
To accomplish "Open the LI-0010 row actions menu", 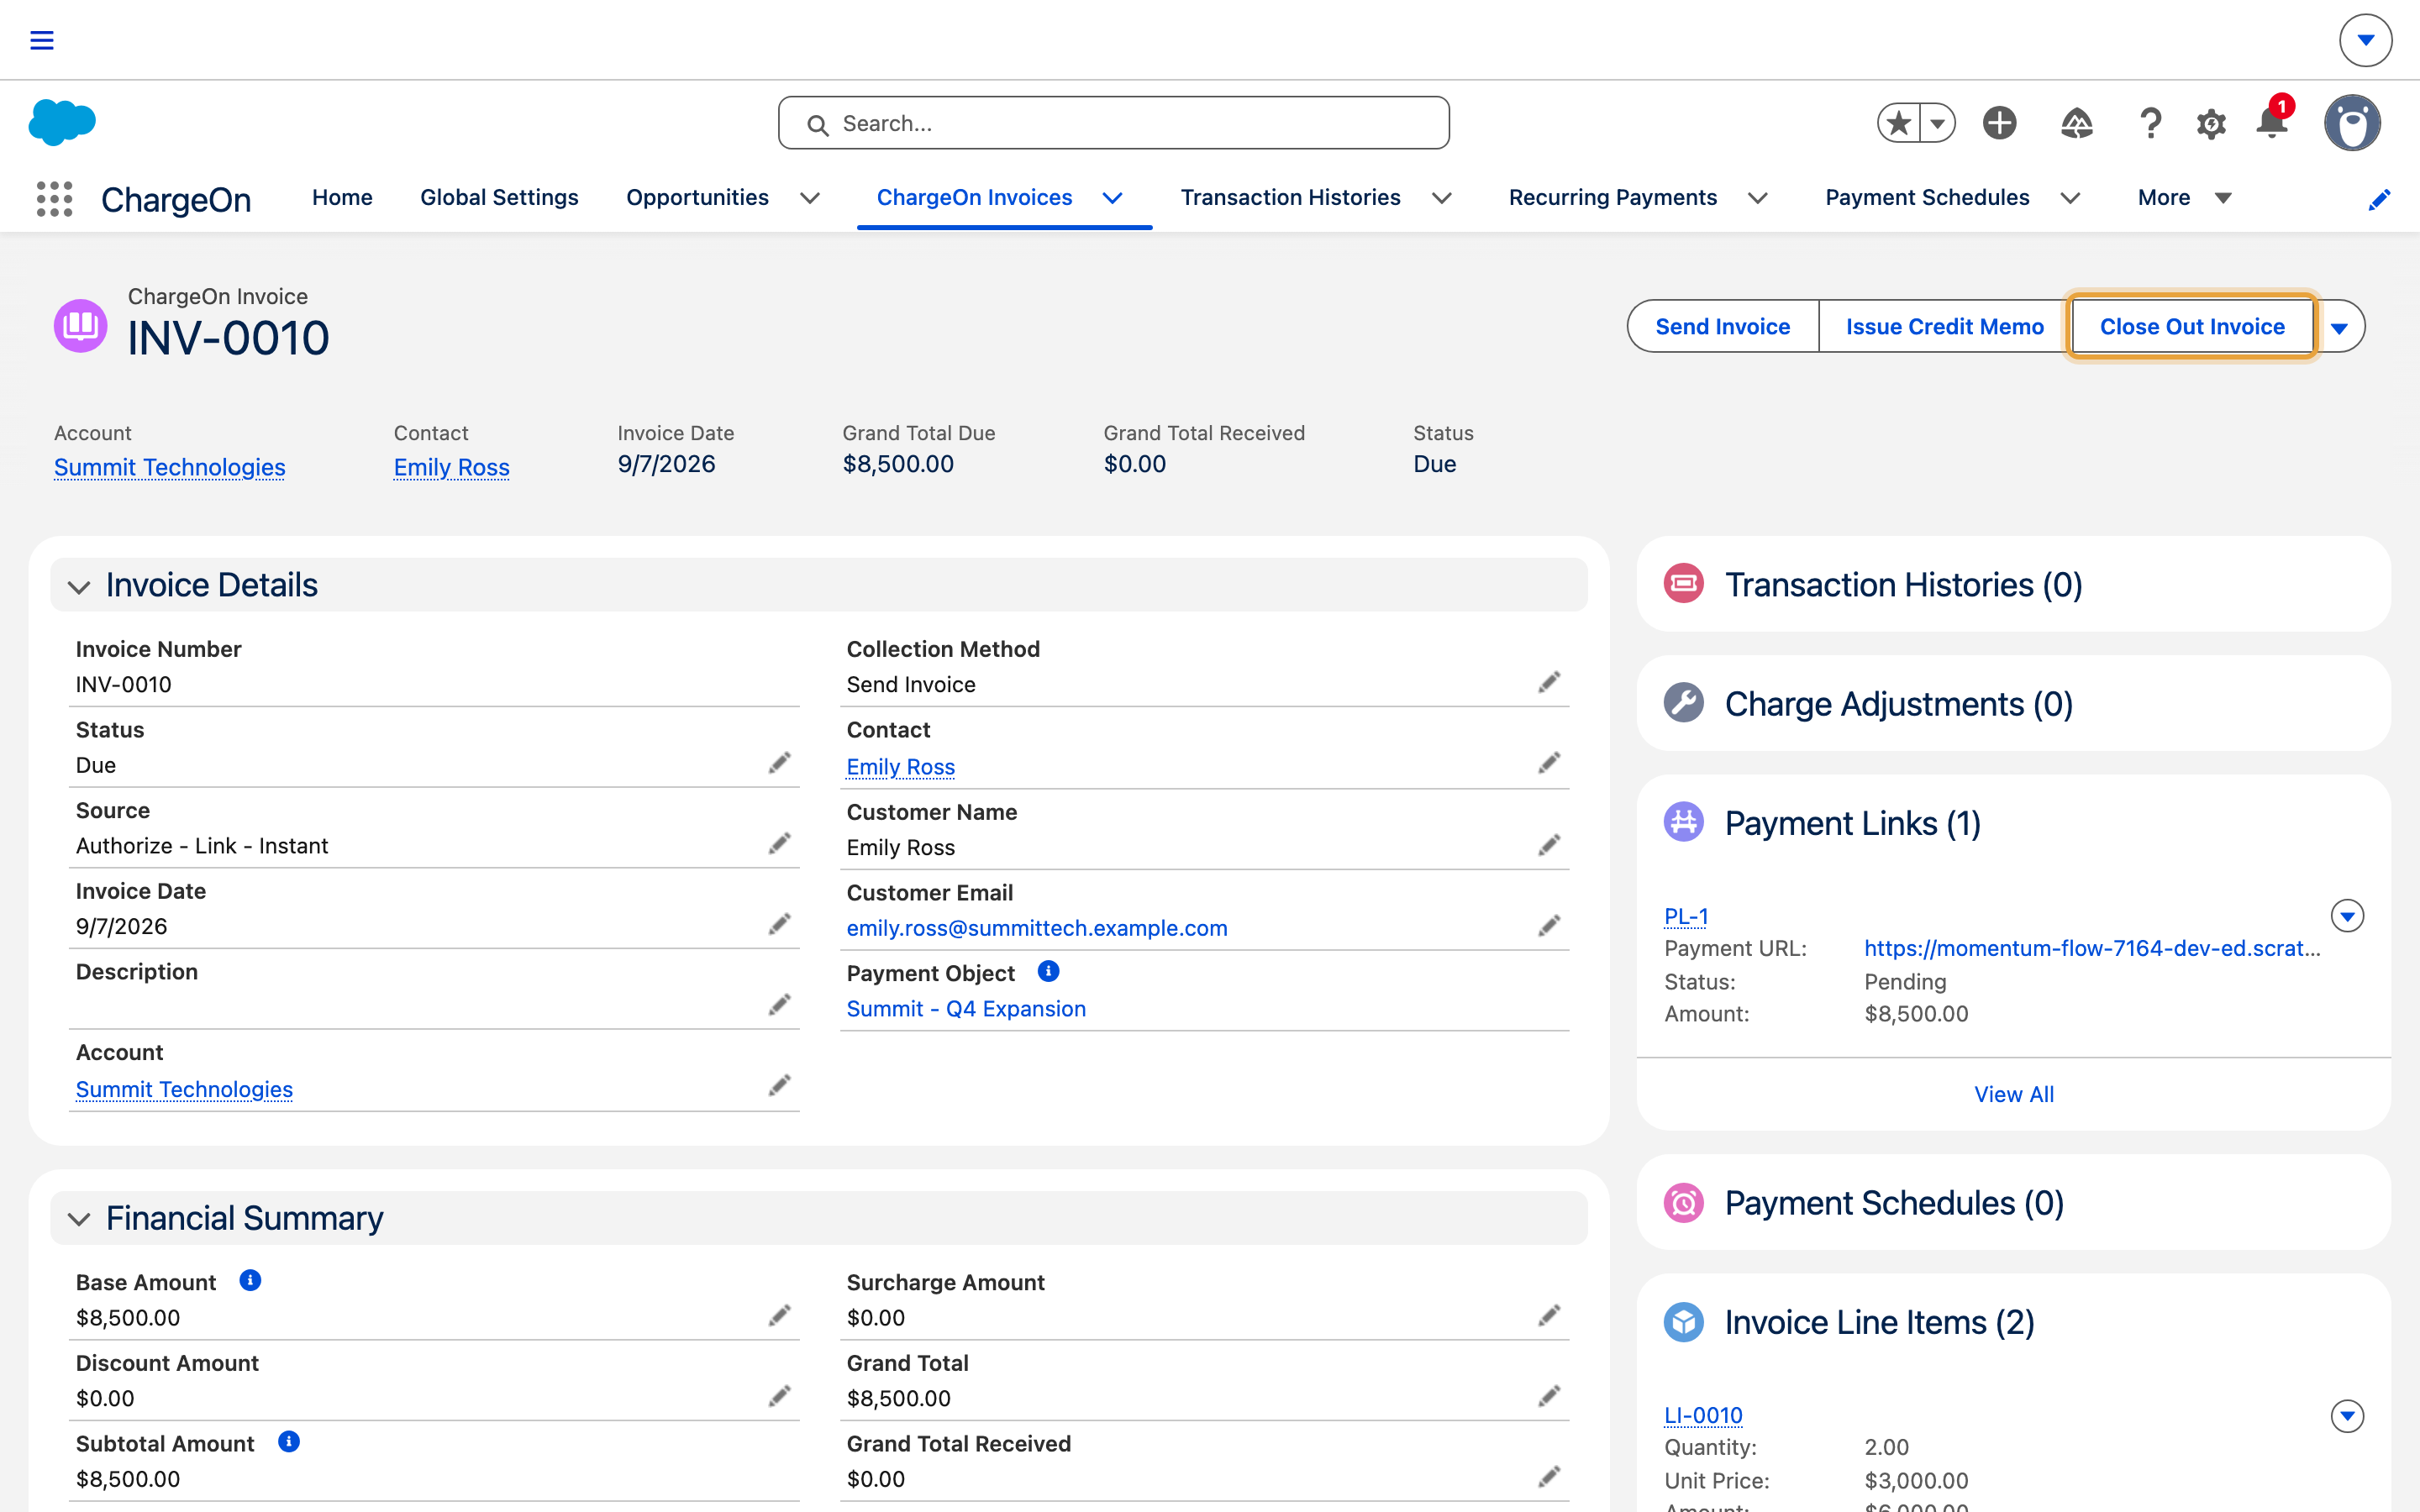I will (2347, 1415).
